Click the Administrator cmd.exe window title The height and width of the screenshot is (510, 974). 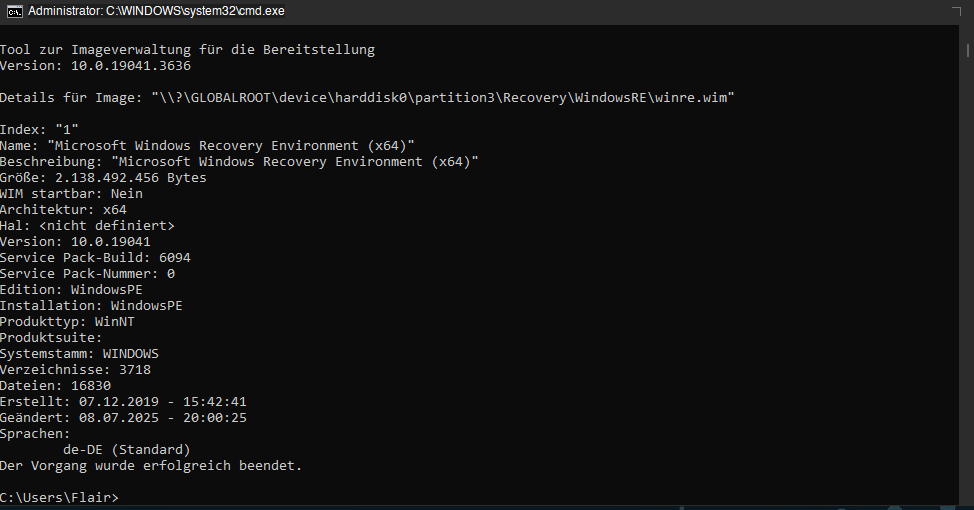click(x=157, y=11)
